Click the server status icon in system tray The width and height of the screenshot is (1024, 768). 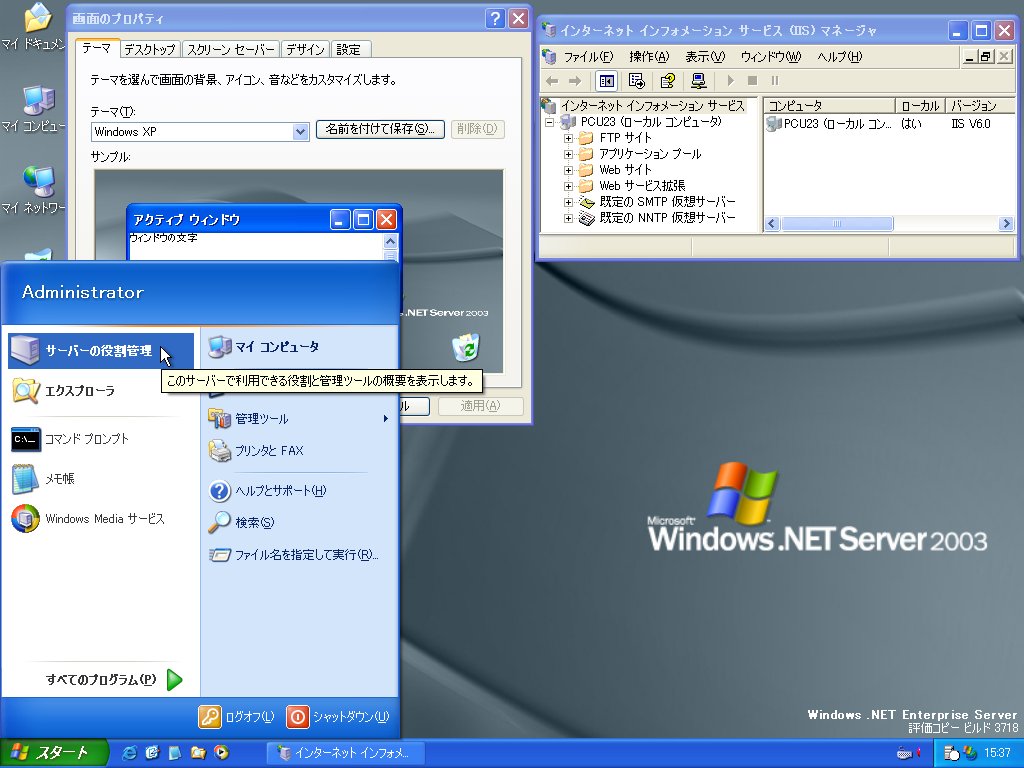pos(952,753)
